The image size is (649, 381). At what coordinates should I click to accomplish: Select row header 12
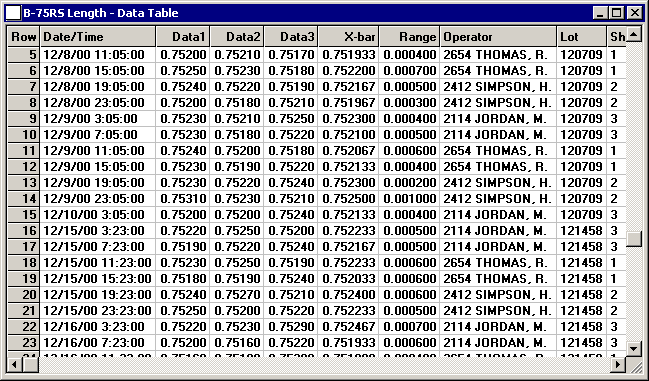click(24, 167)
